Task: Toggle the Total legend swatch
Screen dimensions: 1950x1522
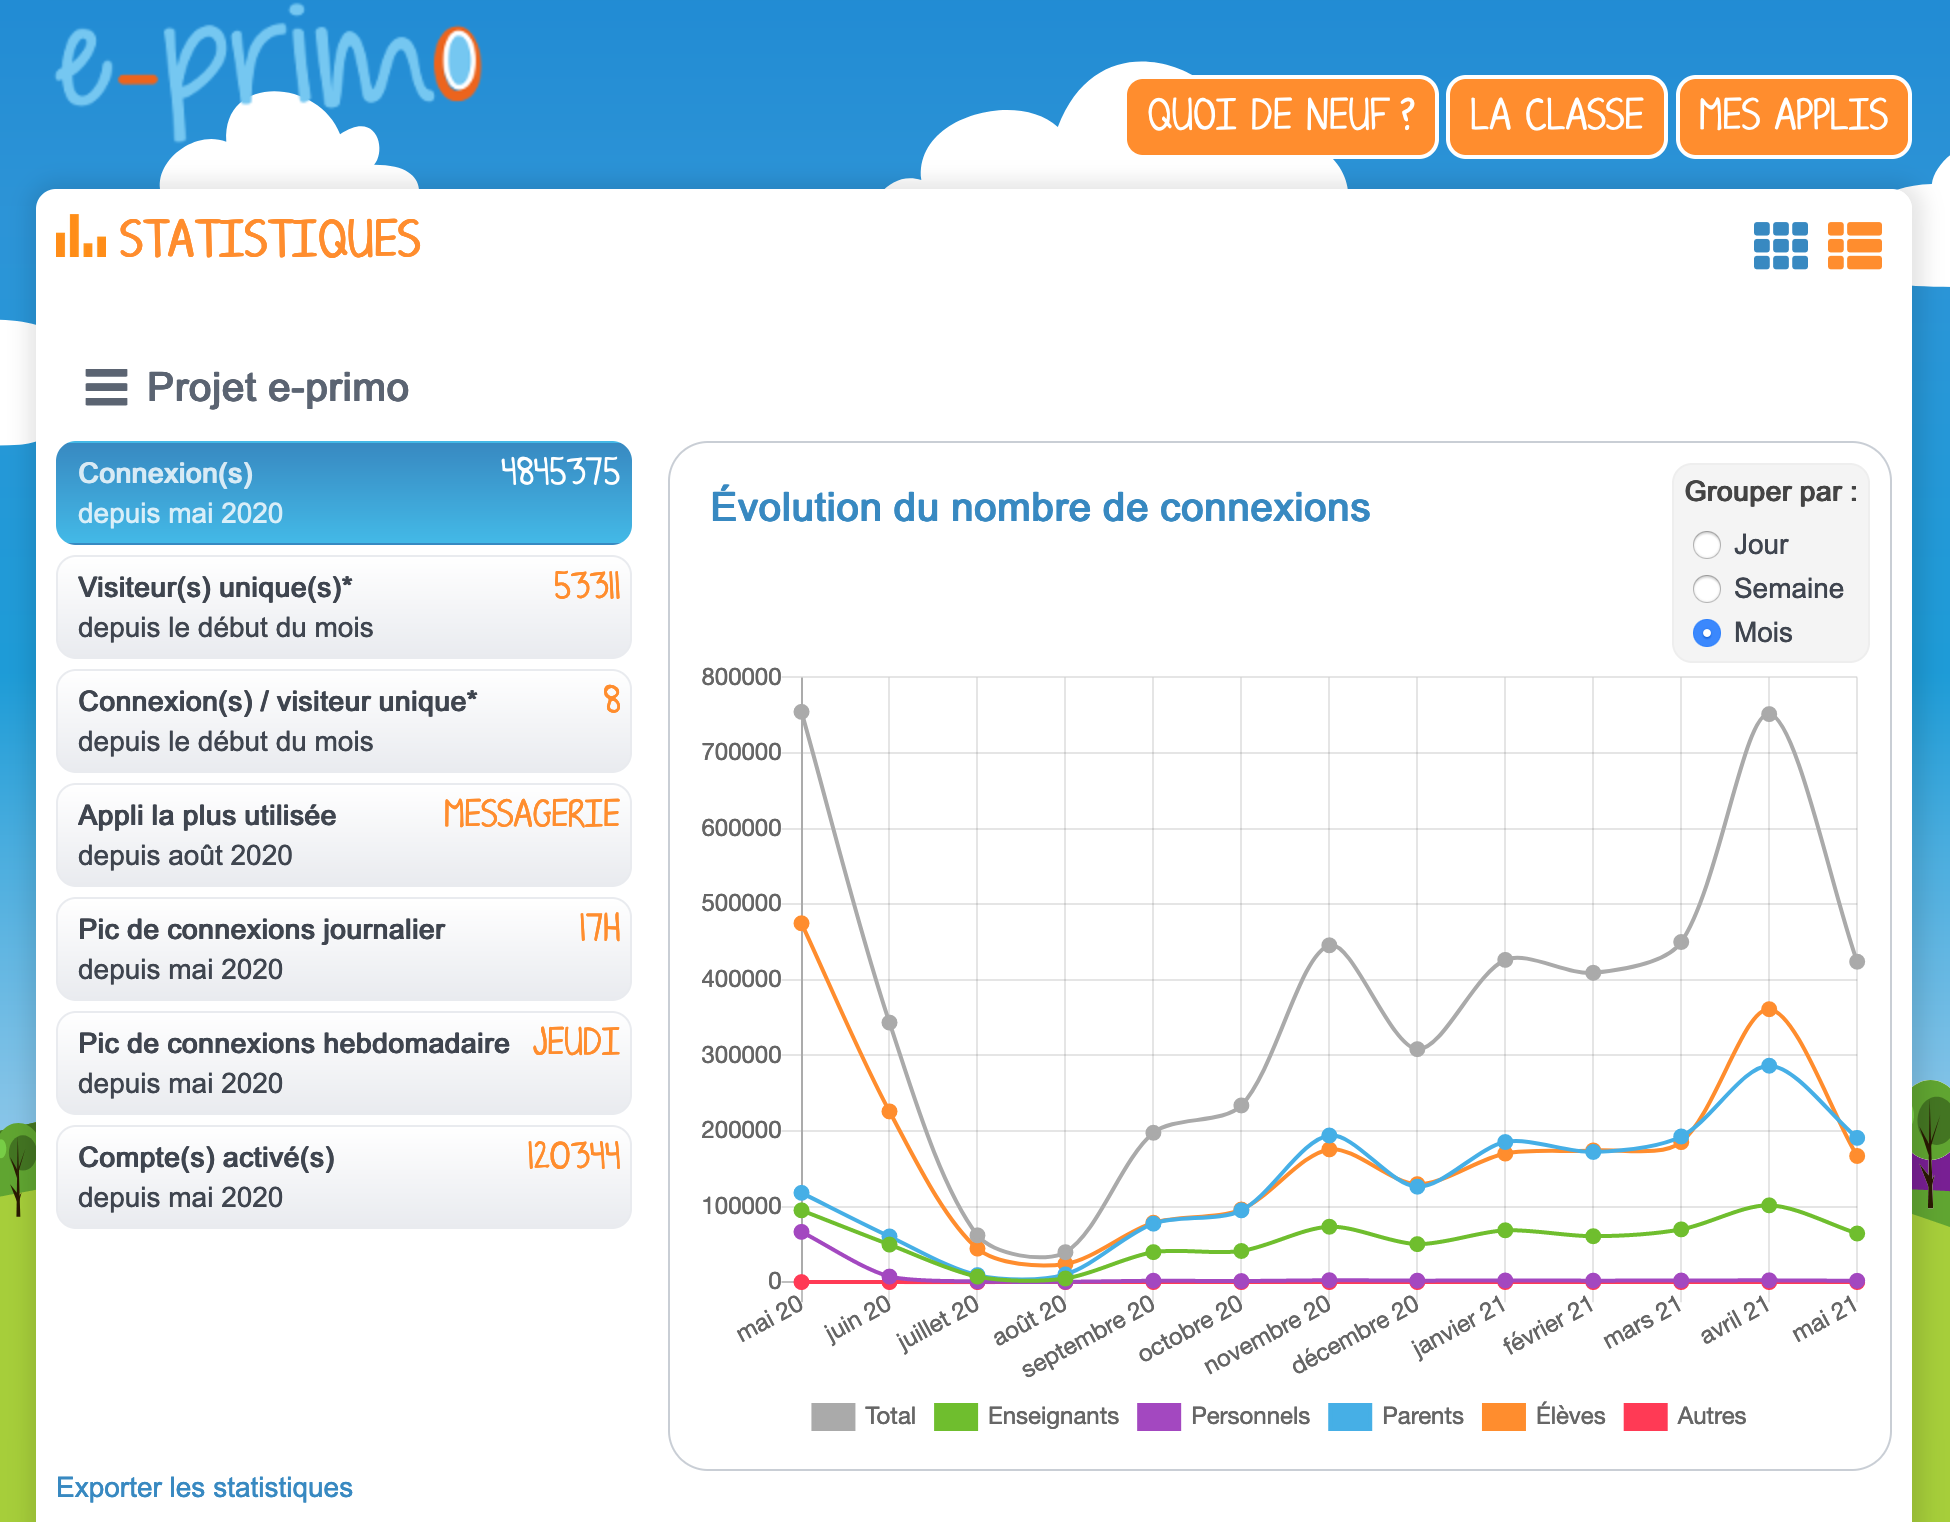Action: 833,1416
